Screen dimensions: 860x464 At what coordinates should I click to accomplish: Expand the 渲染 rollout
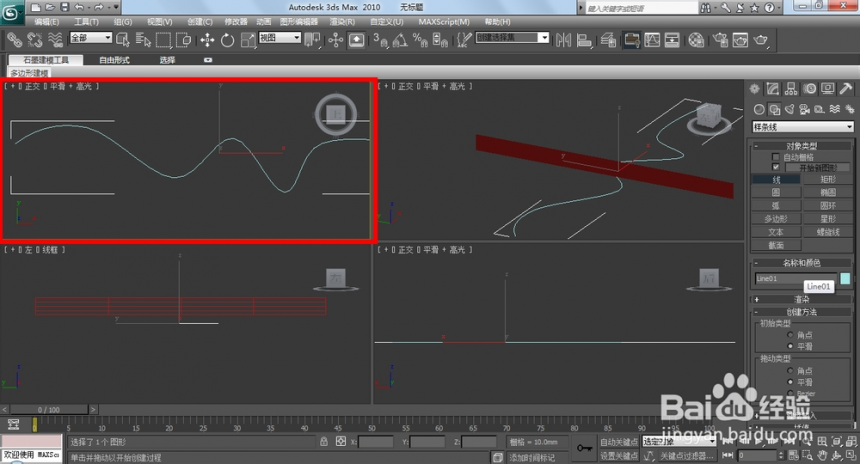(x=801, y=299)
